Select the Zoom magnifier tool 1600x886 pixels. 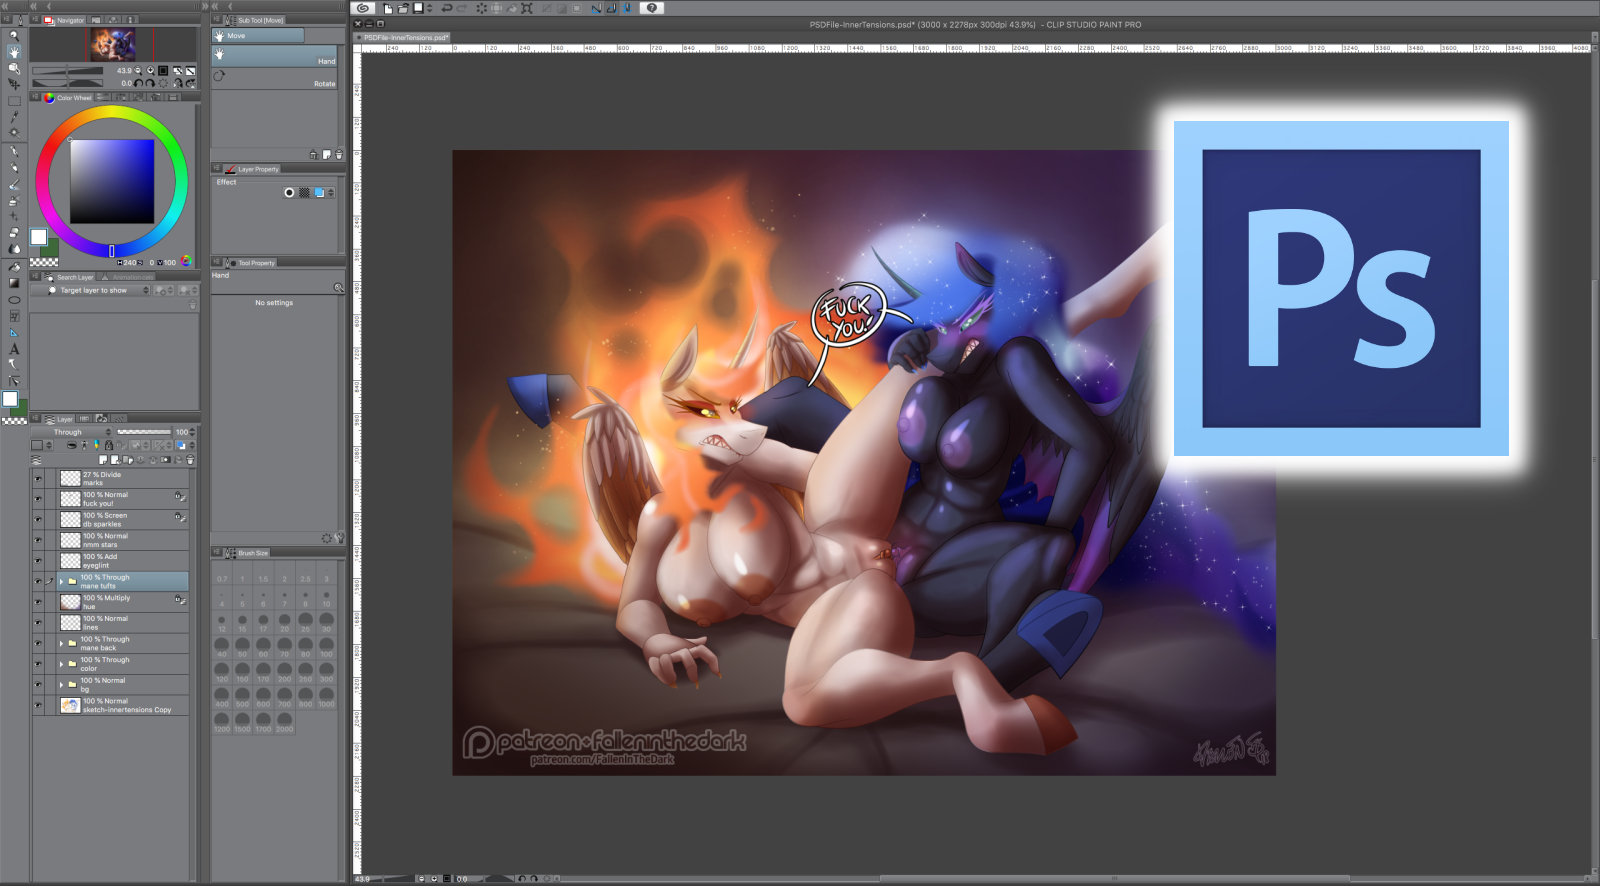click(x=14, y=35)
